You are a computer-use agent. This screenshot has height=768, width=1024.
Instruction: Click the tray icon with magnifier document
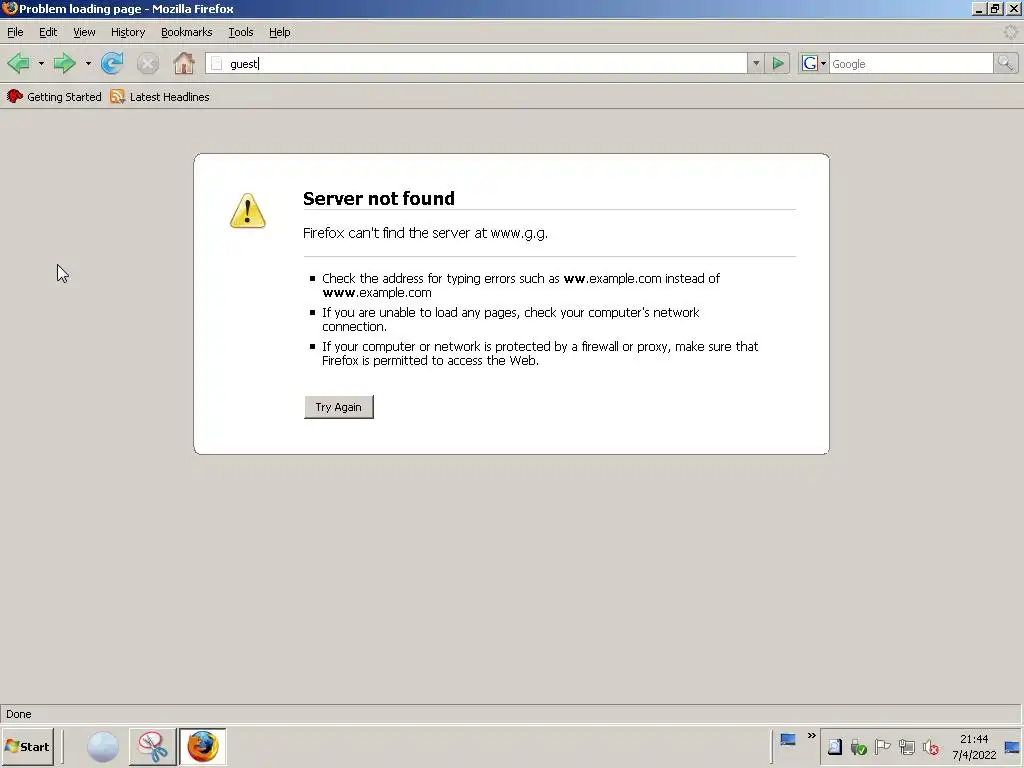point(835,747)
